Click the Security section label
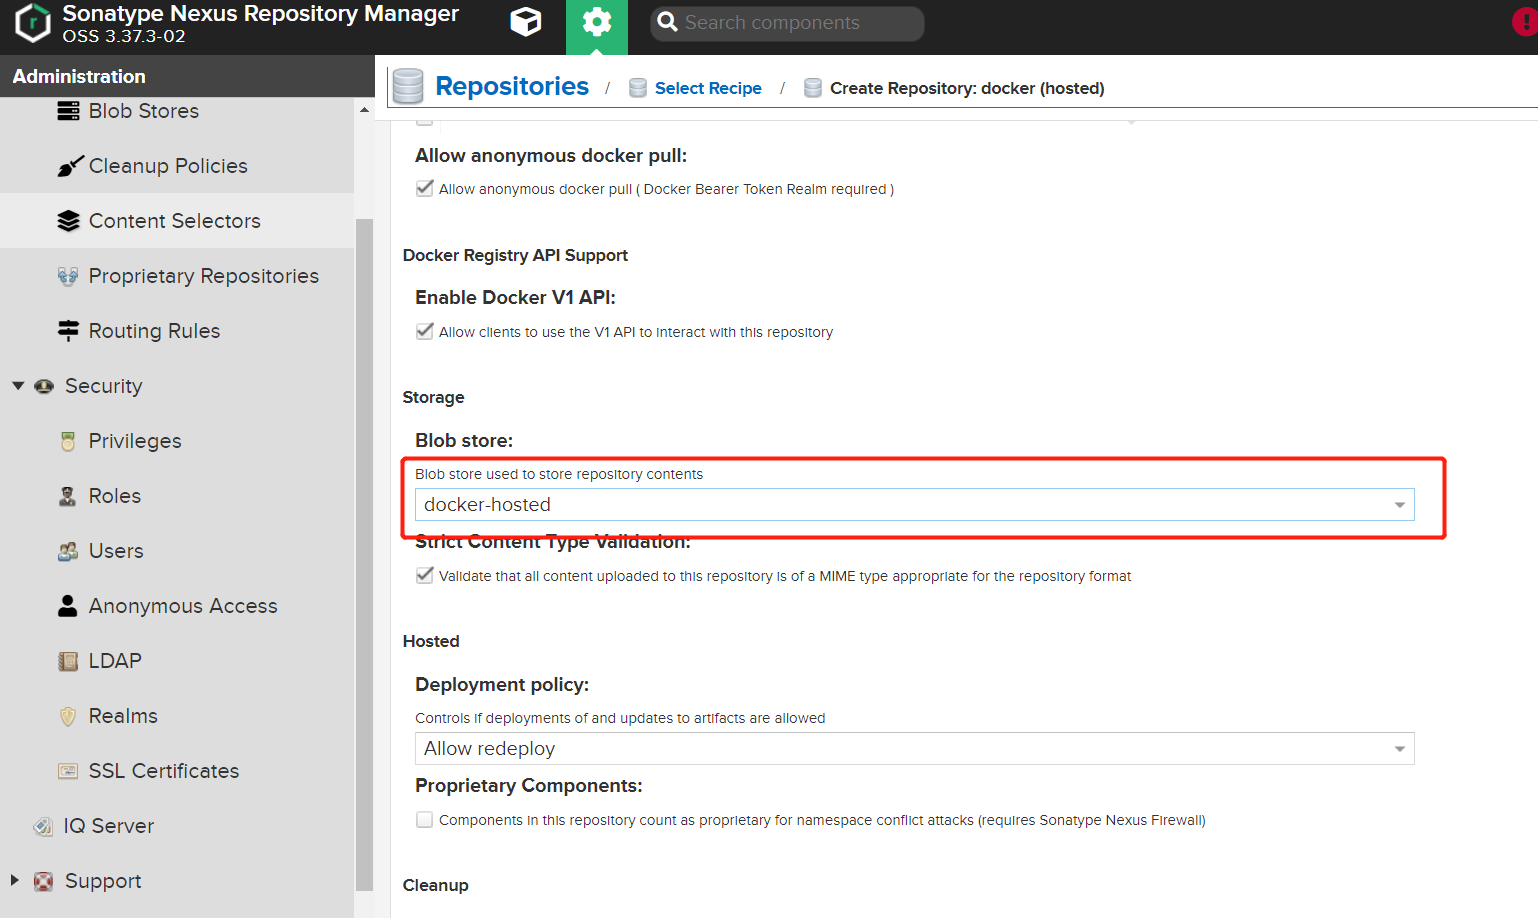Image resolution: width=1538 pixels, height=918 pixels. 103,386
